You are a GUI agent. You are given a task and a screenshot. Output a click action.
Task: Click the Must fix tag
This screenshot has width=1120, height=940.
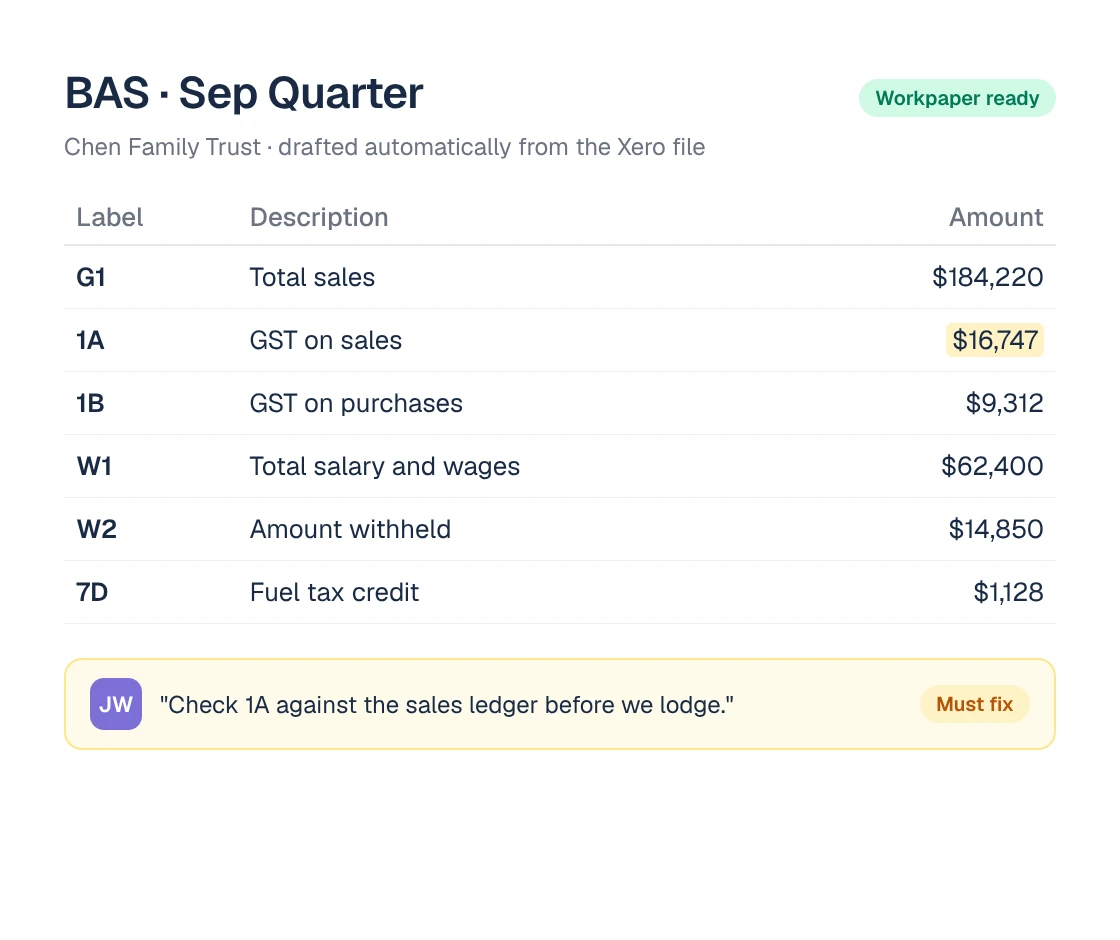(974, 704)
